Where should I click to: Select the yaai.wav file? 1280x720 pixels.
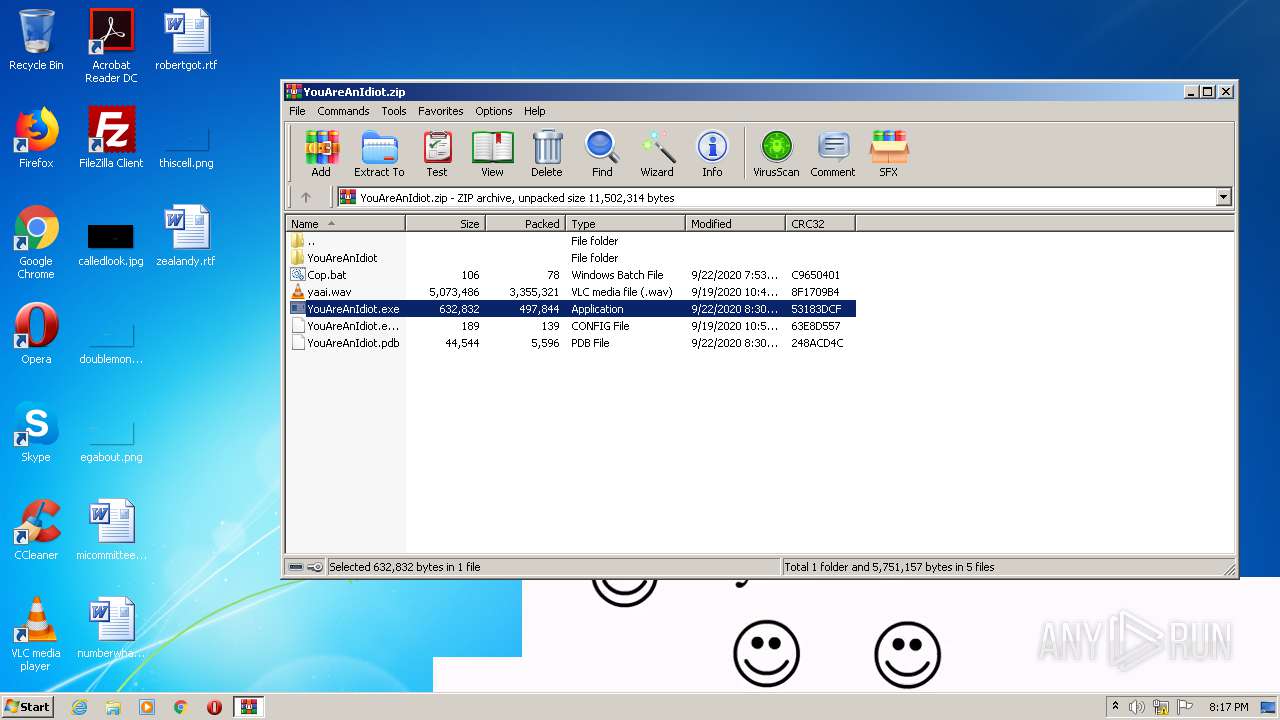[x=571, y=292]
